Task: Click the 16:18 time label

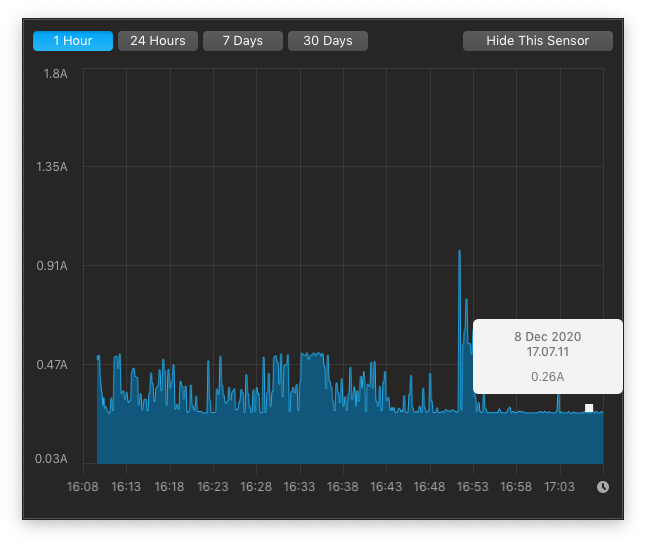Action: point(169,487)
